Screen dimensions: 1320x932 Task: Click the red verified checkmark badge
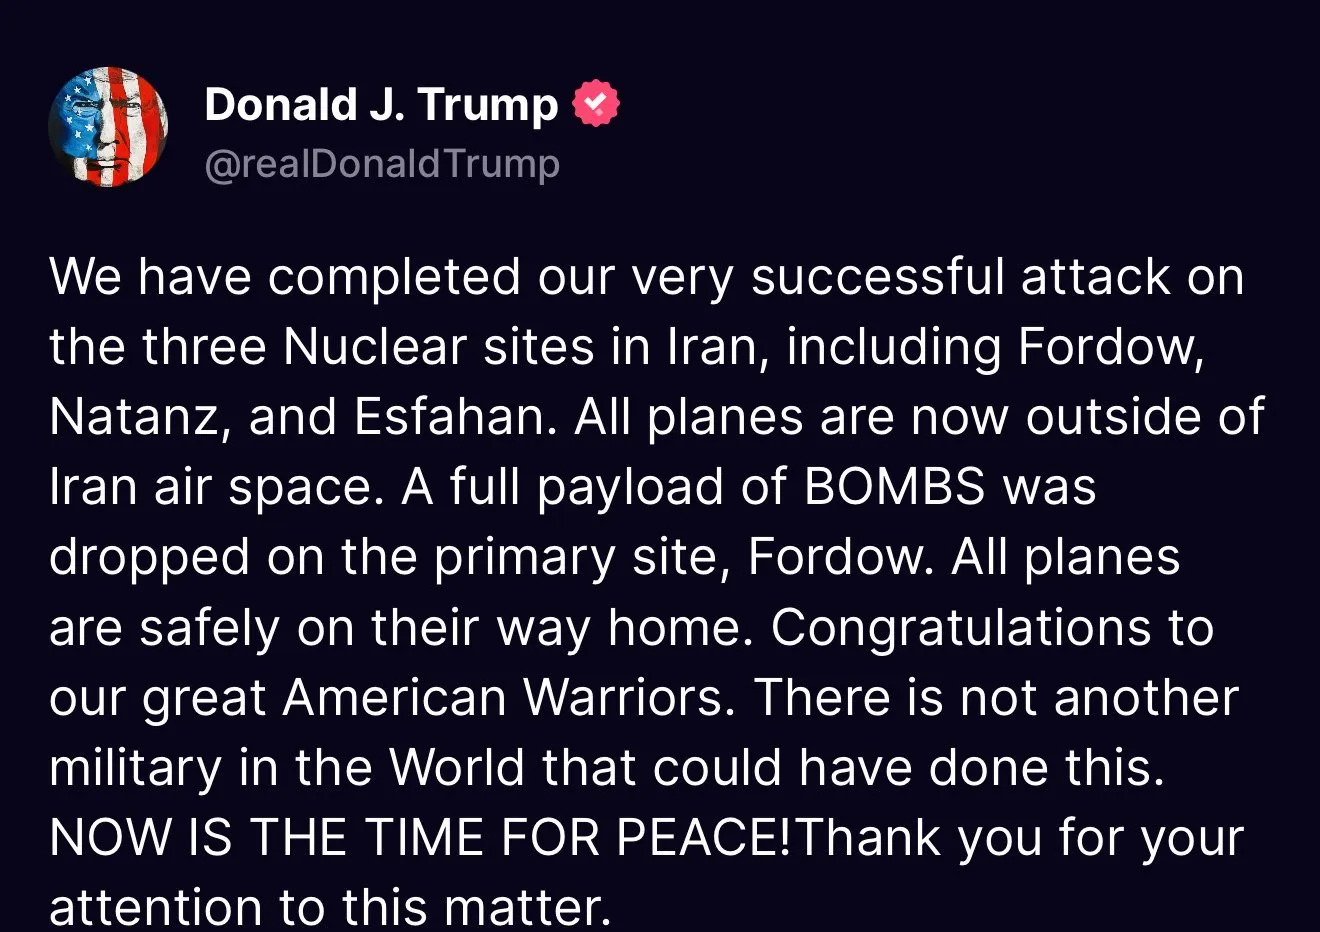[x=596, y=103]
